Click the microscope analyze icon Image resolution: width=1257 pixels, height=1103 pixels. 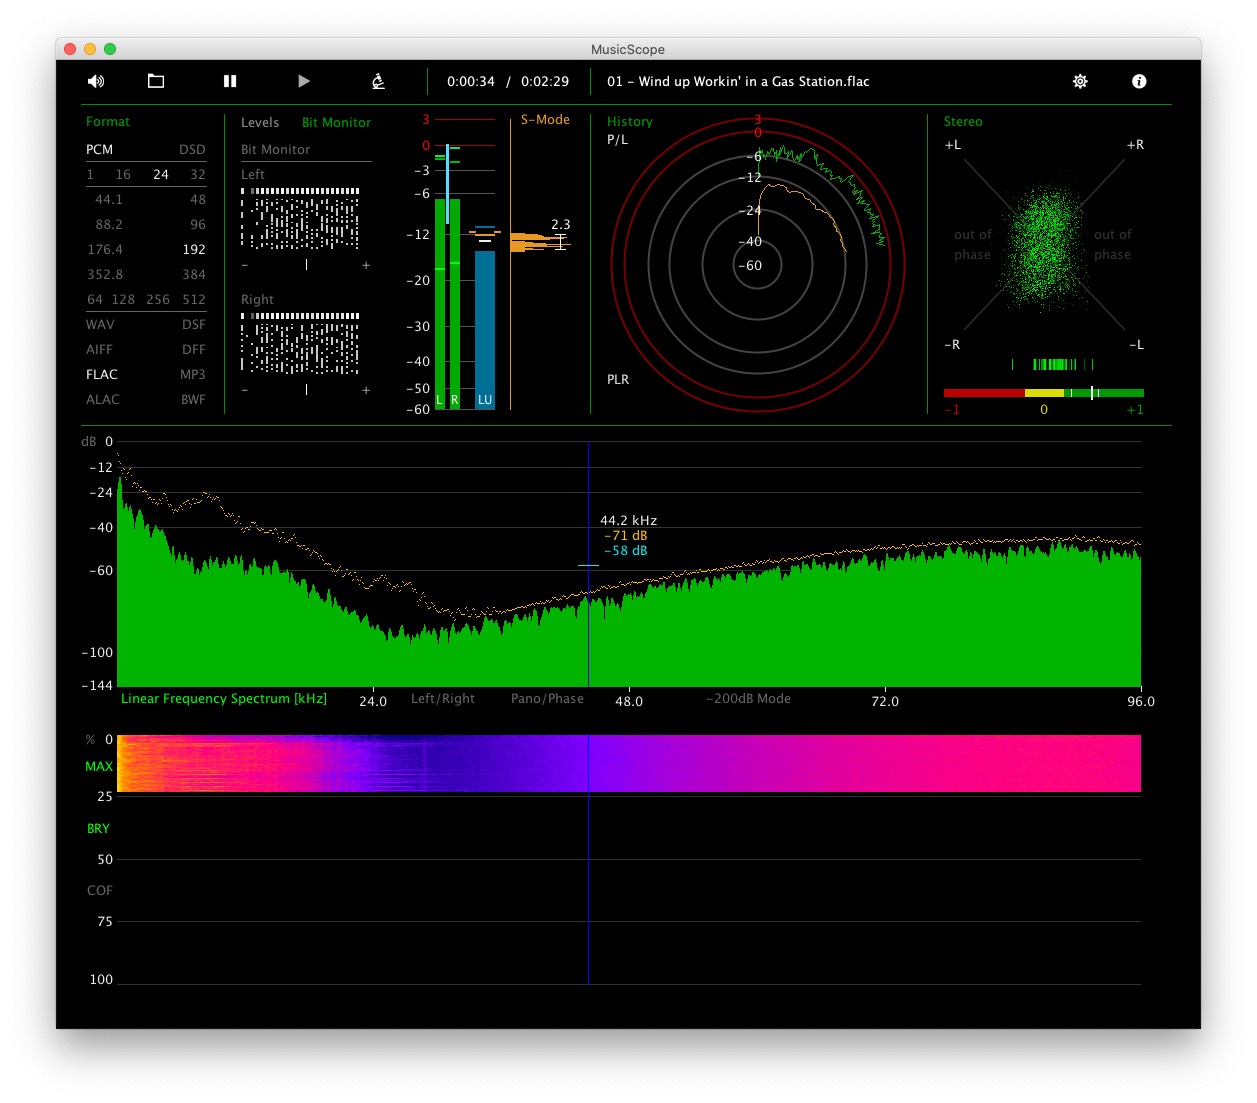pyautogui.click(x=378, y=81)
